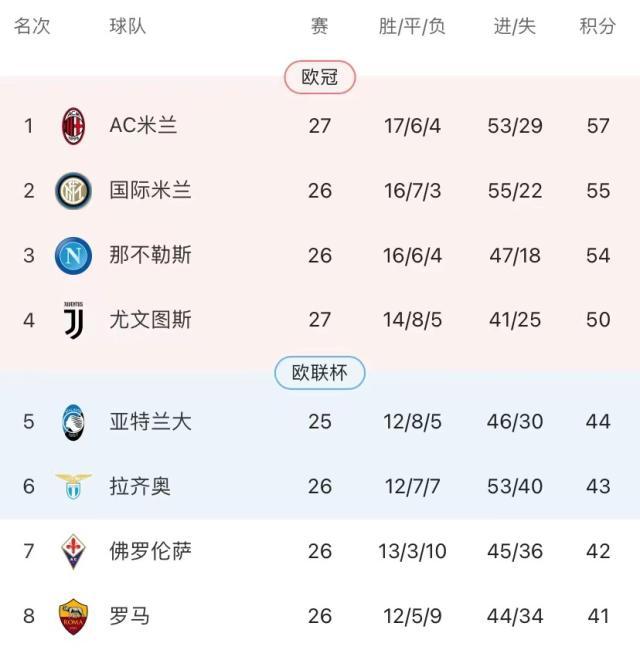The height and width of the screenshot is (650, 640).
Task: Click the Inter Milan club crest
Action: pos(73,190)
